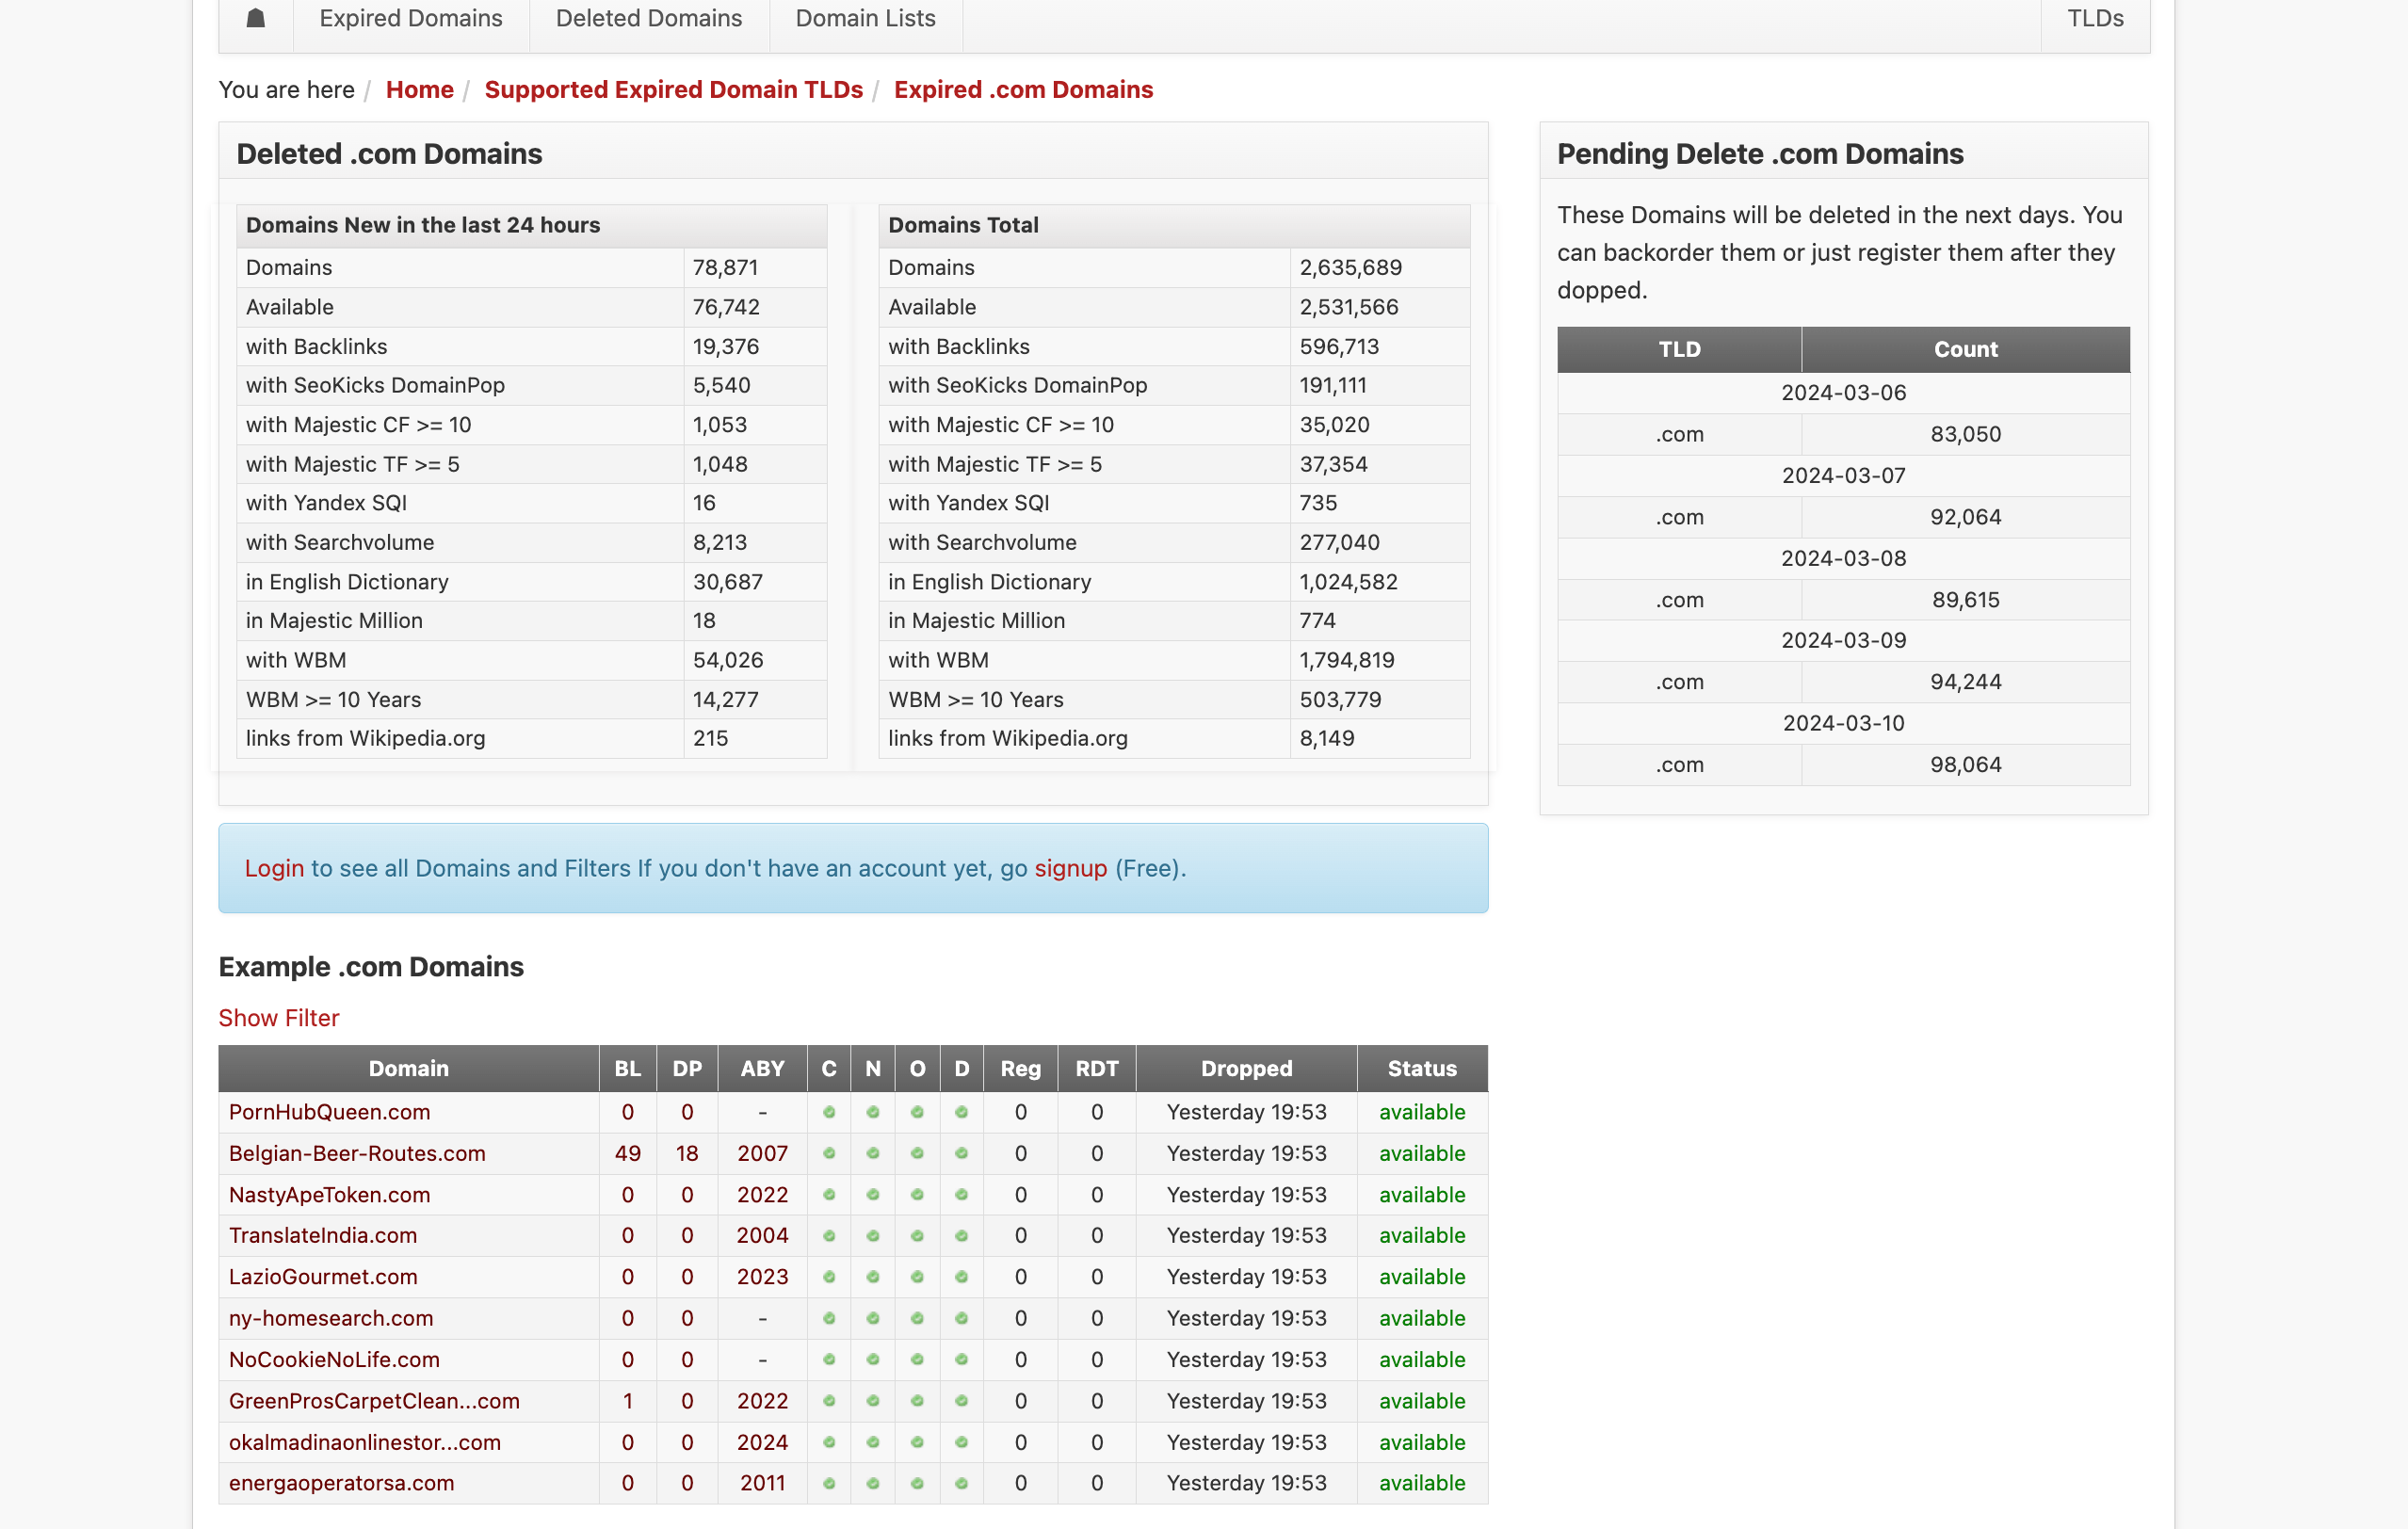Click the 2024-03-10 .com count 98,064
2408x1529 pixels.
pyautogui.click(x=1965, y=765)
